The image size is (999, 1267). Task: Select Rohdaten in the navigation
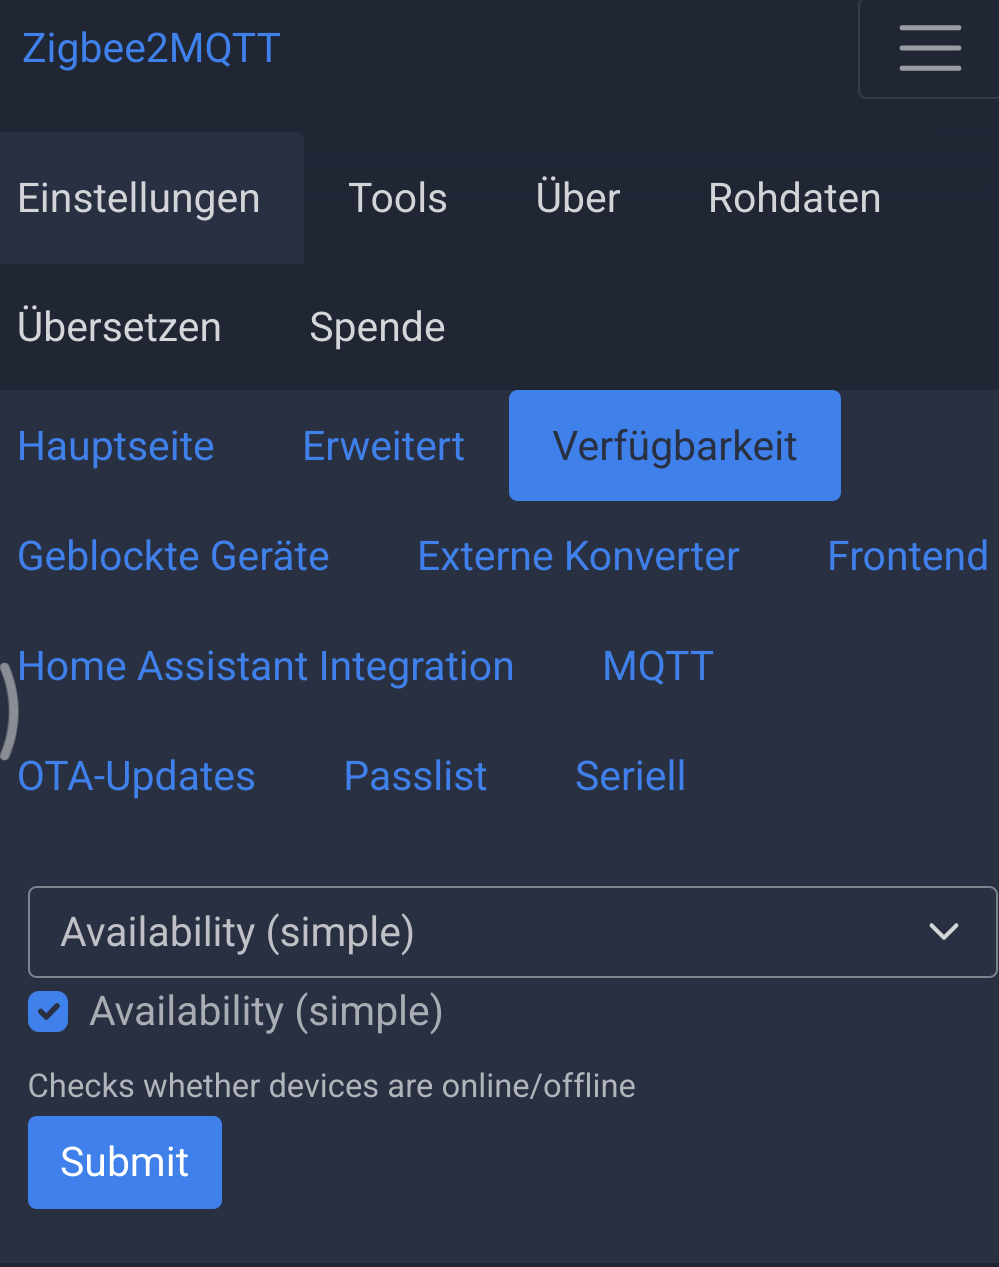[794, 198]
